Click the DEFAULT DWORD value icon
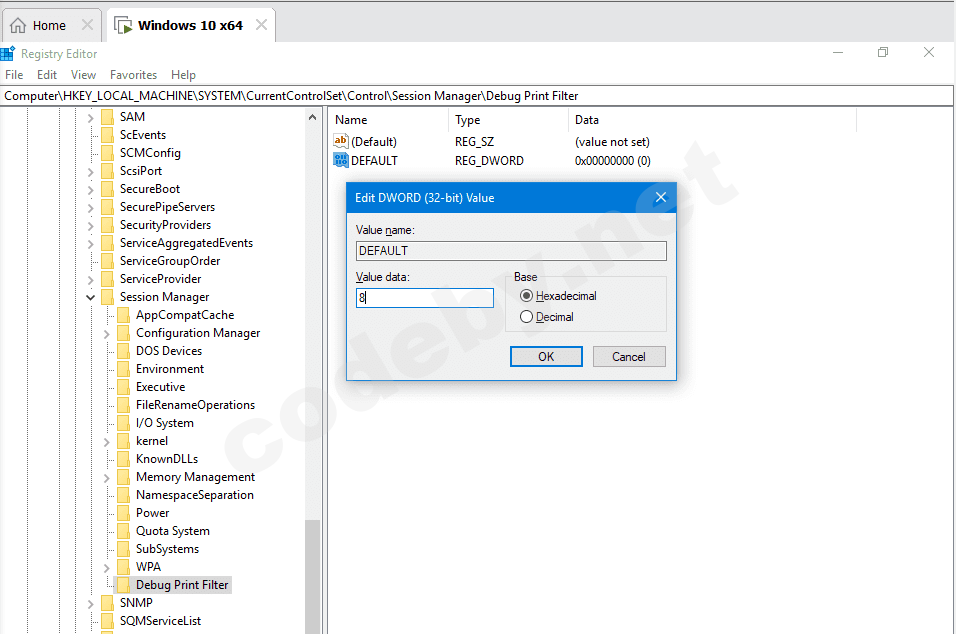Image resolution: width=956 pixels, height=634 pixels. (x=341, y=160)
